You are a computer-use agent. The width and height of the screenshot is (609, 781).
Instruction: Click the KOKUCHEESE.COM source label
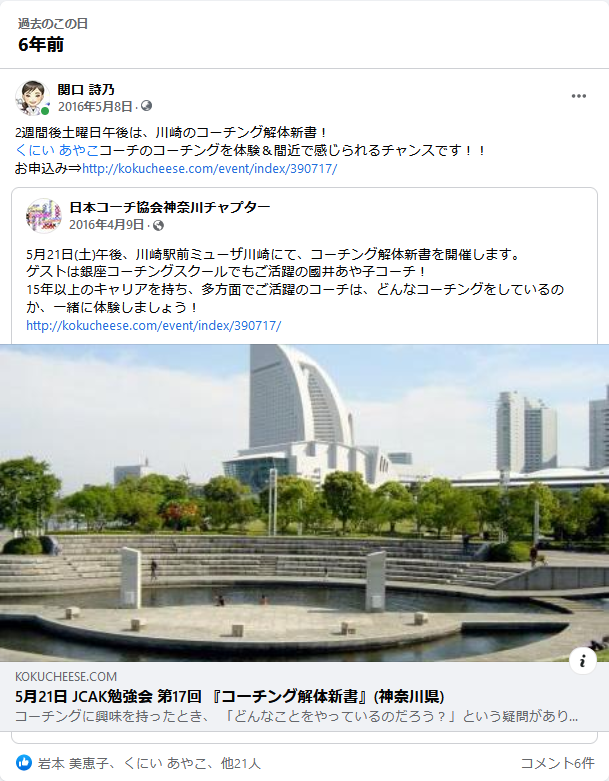click(x=66, y=676)
